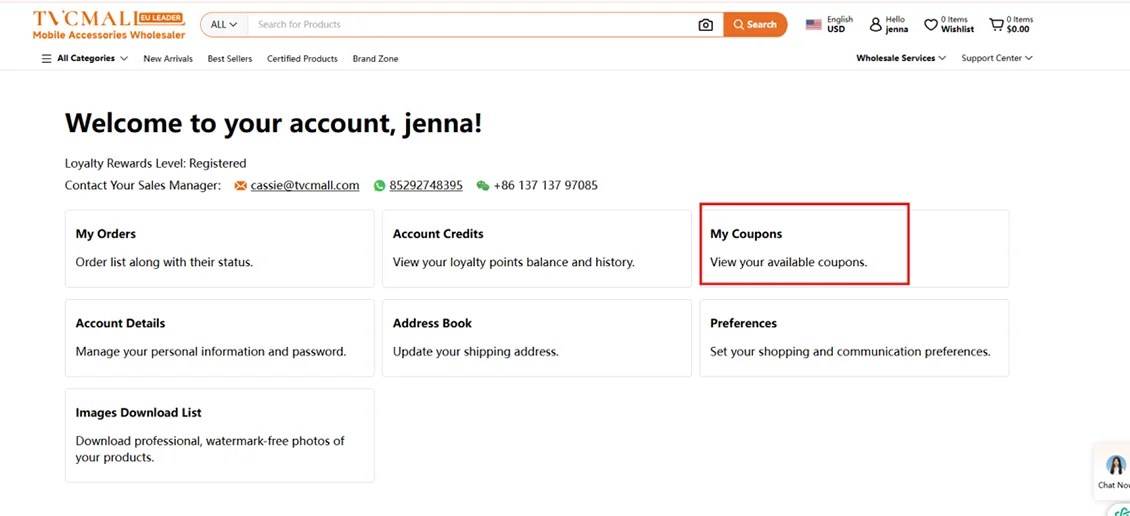The width and height of the screenshot is (1130, 516).
Task: Click the user account profile icon
Action: pos(875,24)
